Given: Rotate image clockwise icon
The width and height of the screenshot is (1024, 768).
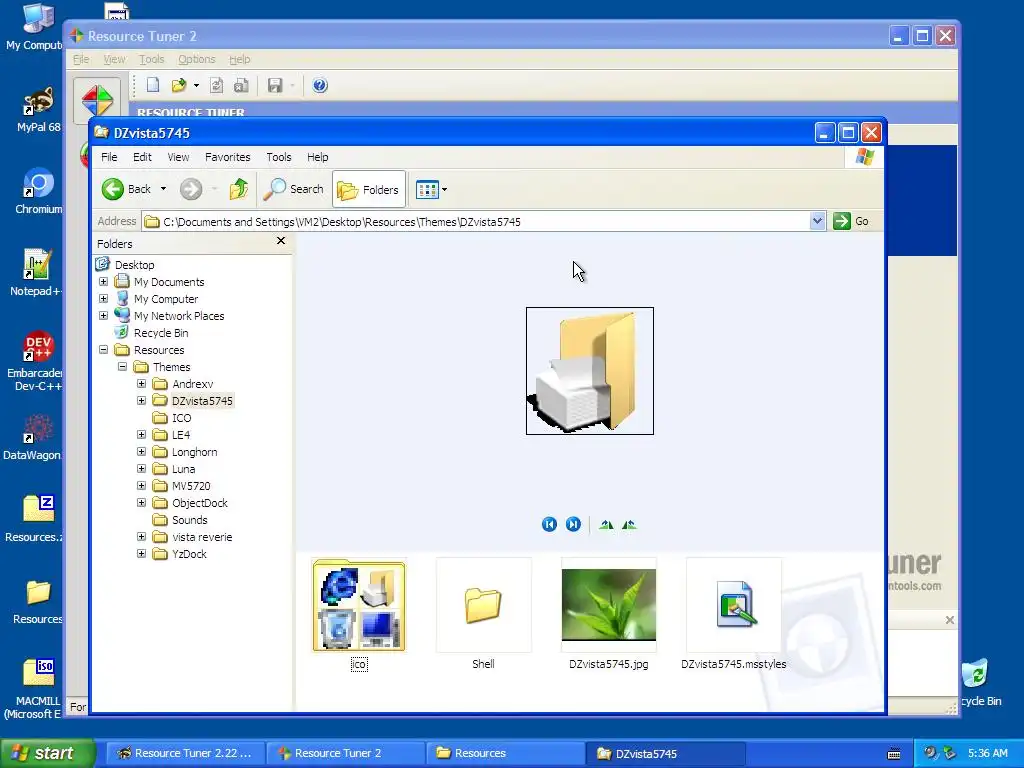Looking at the screenshot, I should click(606, 524).
